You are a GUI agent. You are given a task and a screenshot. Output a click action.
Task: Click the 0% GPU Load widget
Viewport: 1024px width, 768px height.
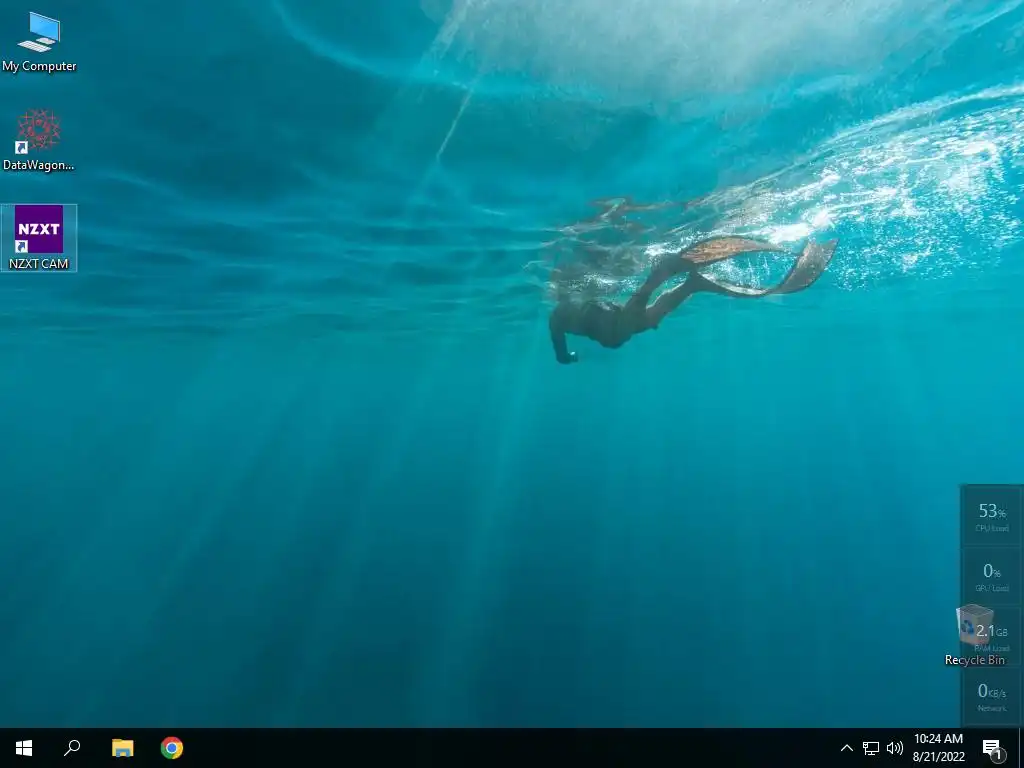click(x=991, y=576)
